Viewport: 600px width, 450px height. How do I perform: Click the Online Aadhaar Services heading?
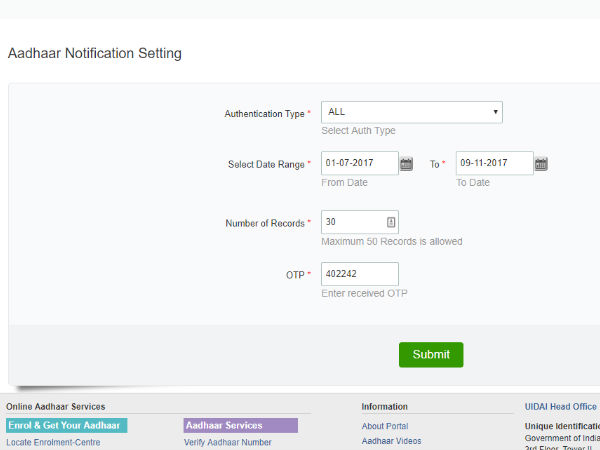coord(55,406)
